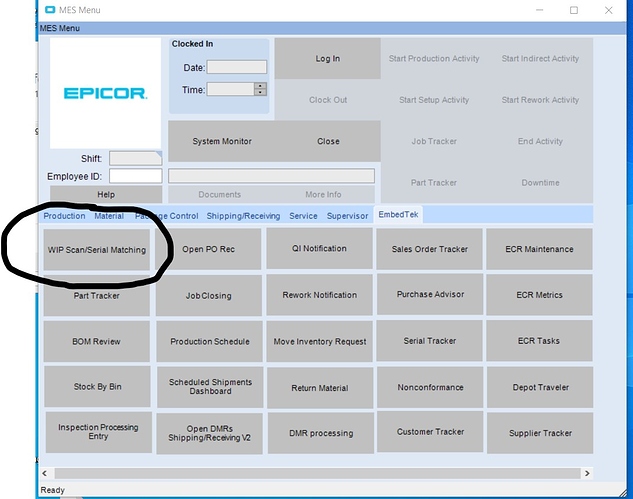Minimize the MES Menu window
Screen dimensions: 633x499
539,10
